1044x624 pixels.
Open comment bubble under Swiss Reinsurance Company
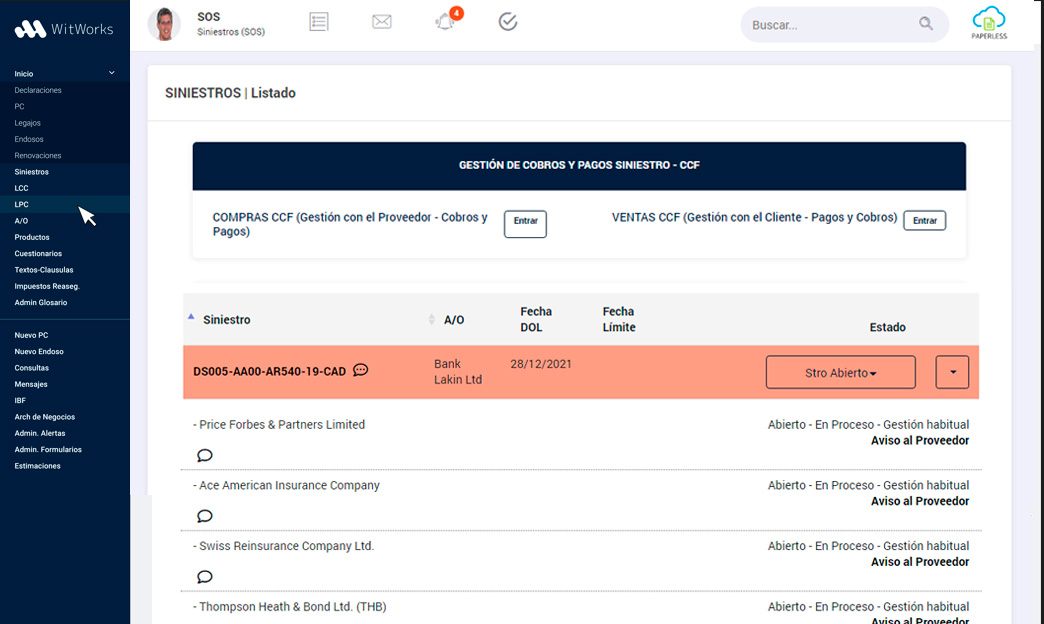205,577
